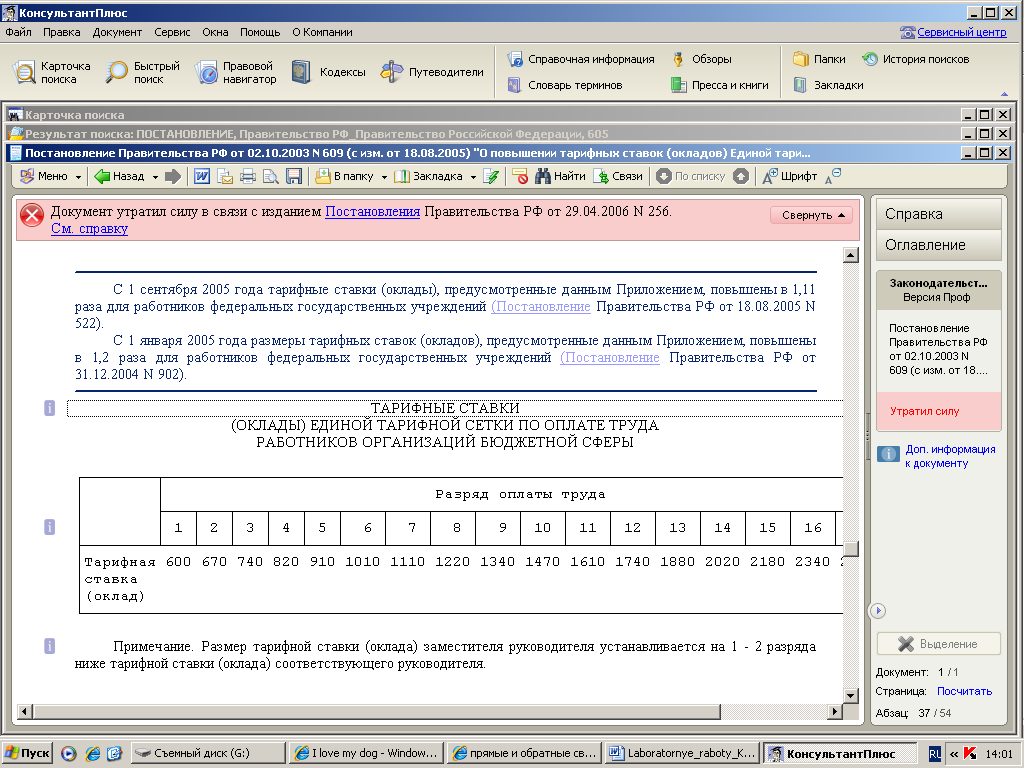The width and height of the screenshot is (1024, 768).
Task: Open the Документ menu
Action: (117, 32)
